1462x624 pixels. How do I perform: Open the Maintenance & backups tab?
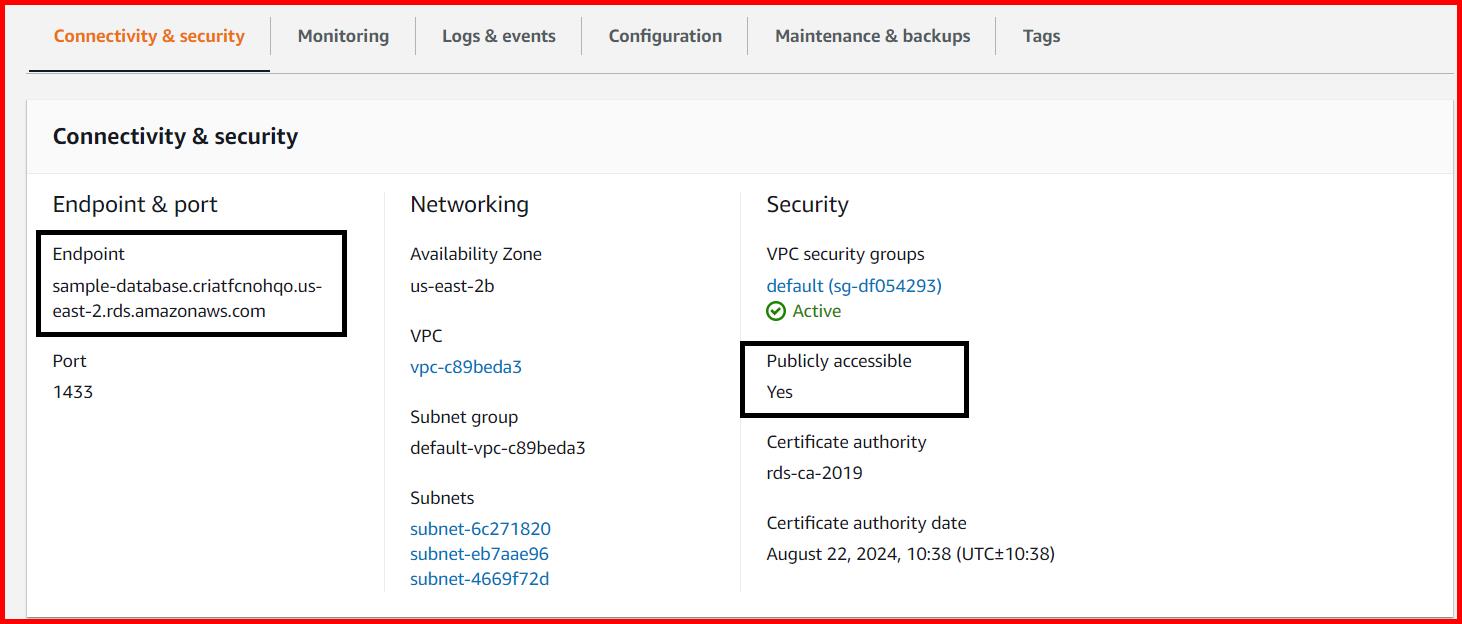tap(871, 35)
